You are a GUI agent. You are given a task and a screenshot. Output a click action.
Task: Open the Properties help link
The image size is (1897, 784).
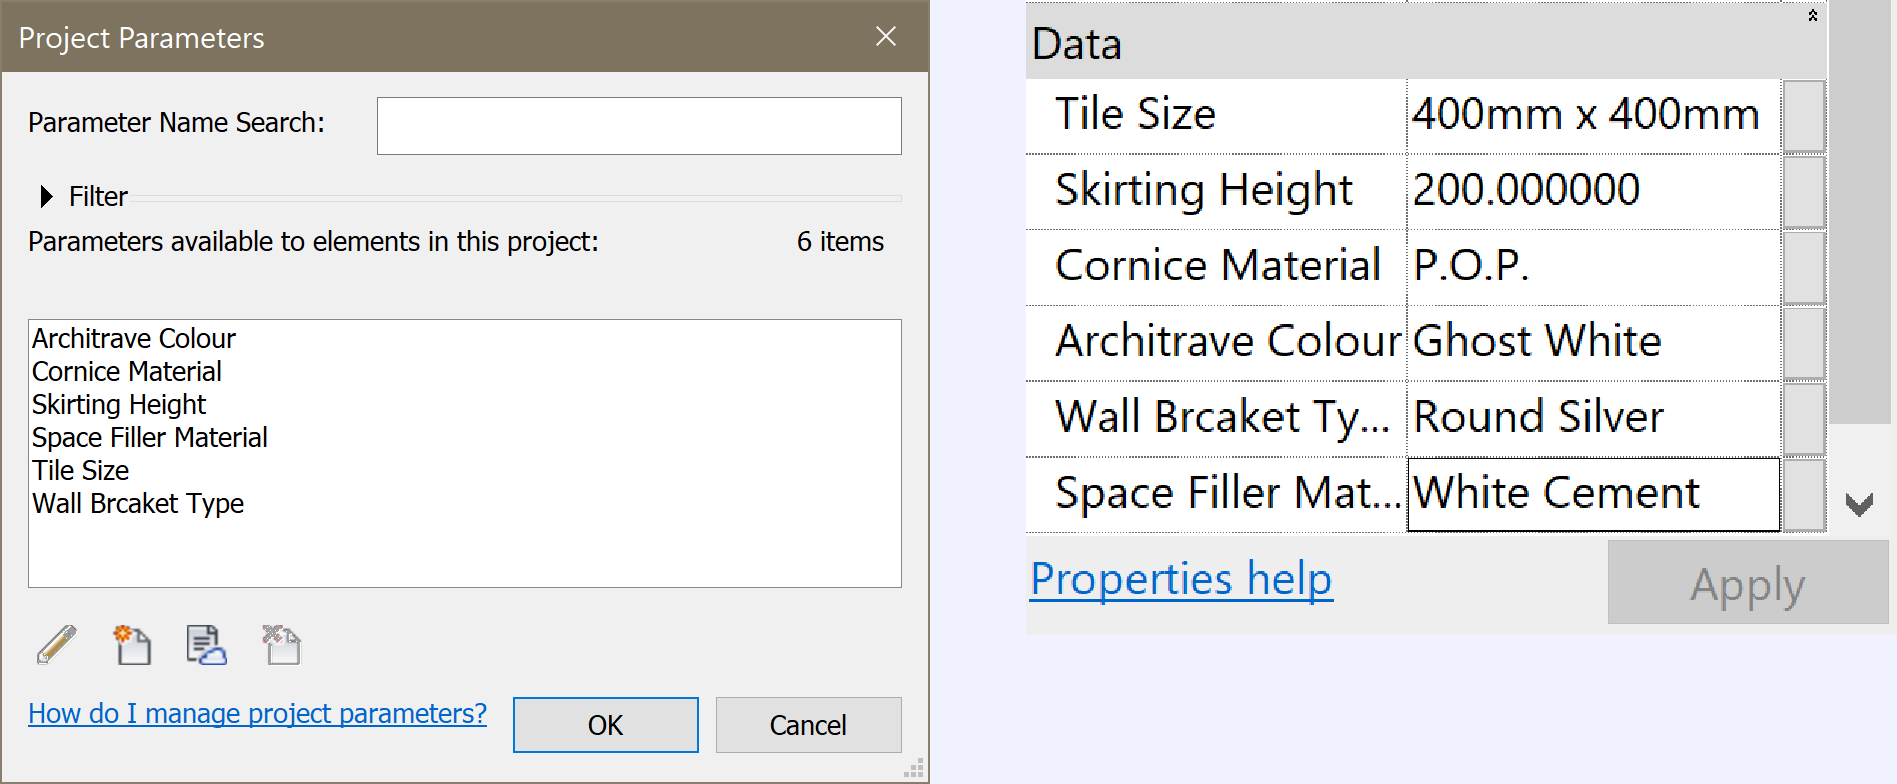coord(1181,580)
